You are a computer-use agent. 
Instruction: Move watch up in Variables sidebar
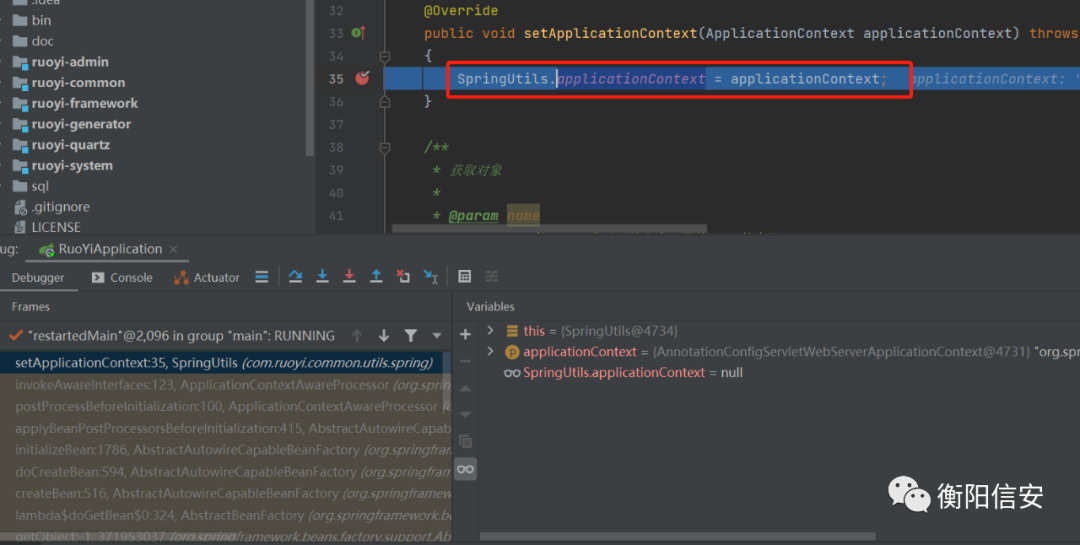coord(466,389)
